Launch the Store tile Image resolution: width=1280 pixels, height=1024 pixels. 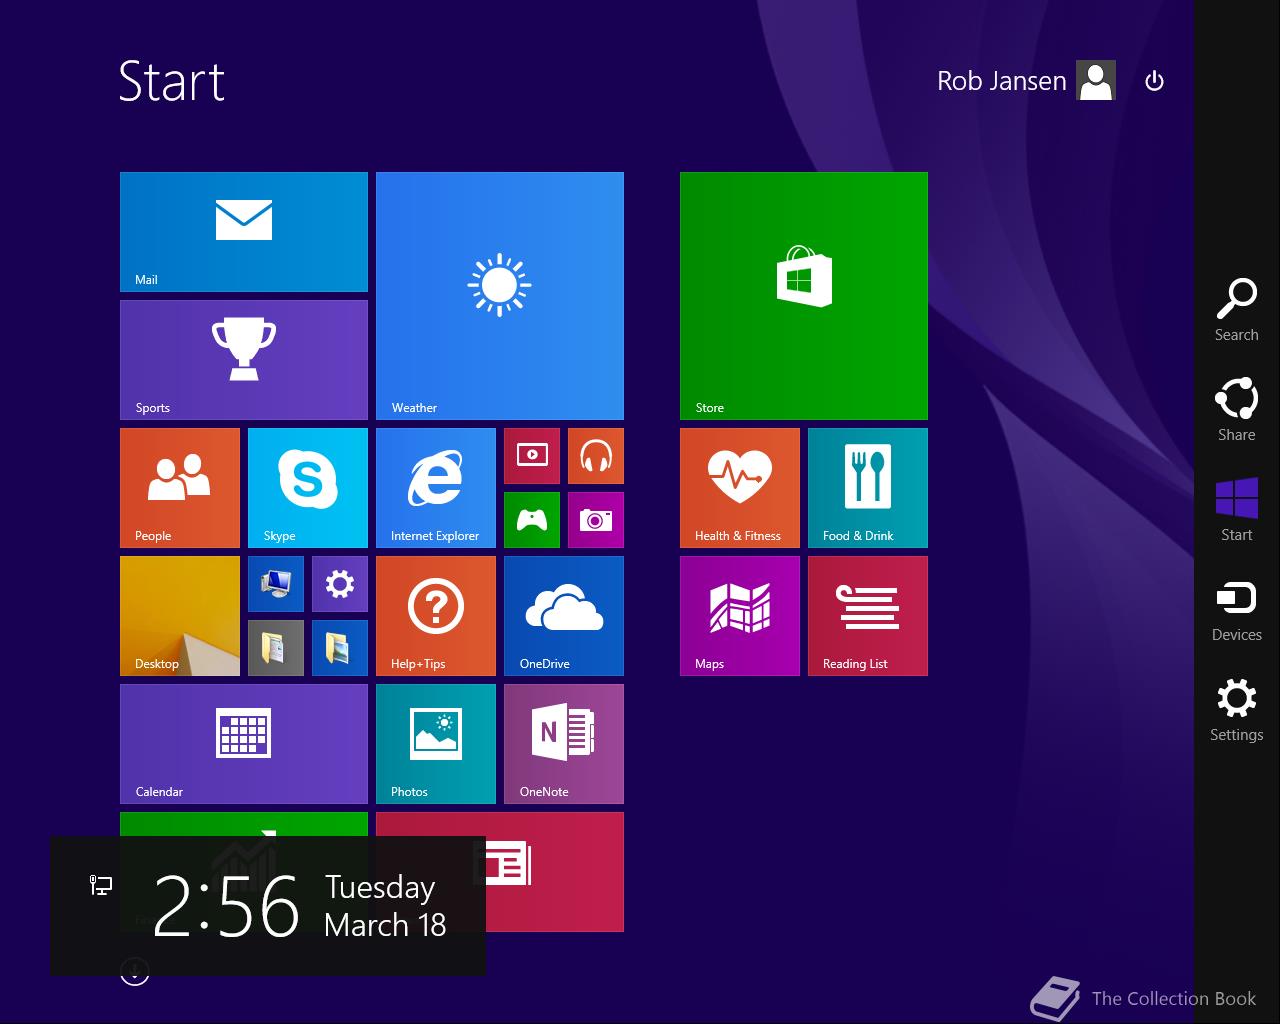click(804, 296)
